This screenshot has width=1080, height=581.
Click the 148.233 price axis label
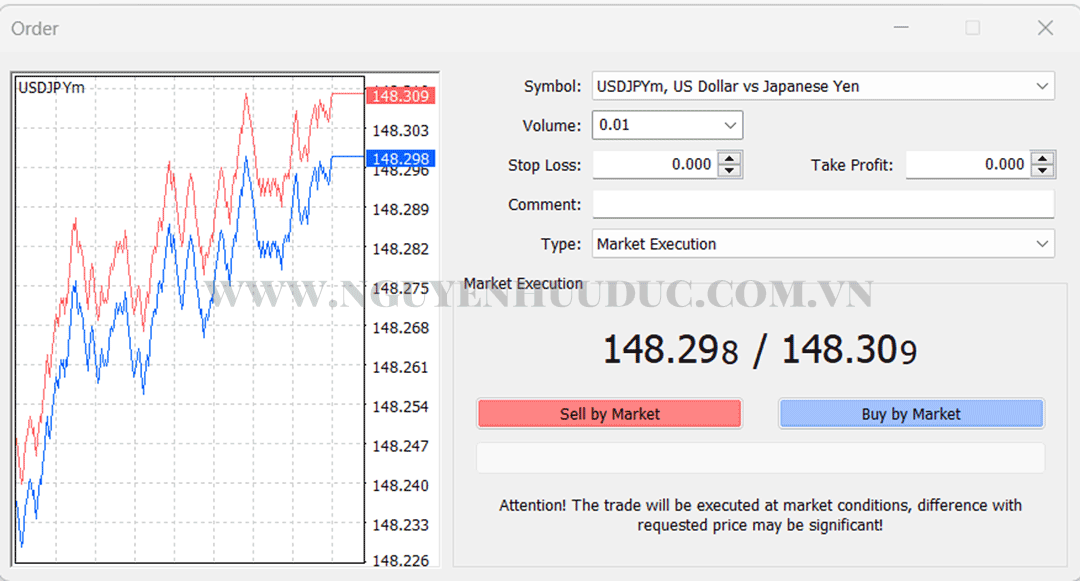(400, 525)
